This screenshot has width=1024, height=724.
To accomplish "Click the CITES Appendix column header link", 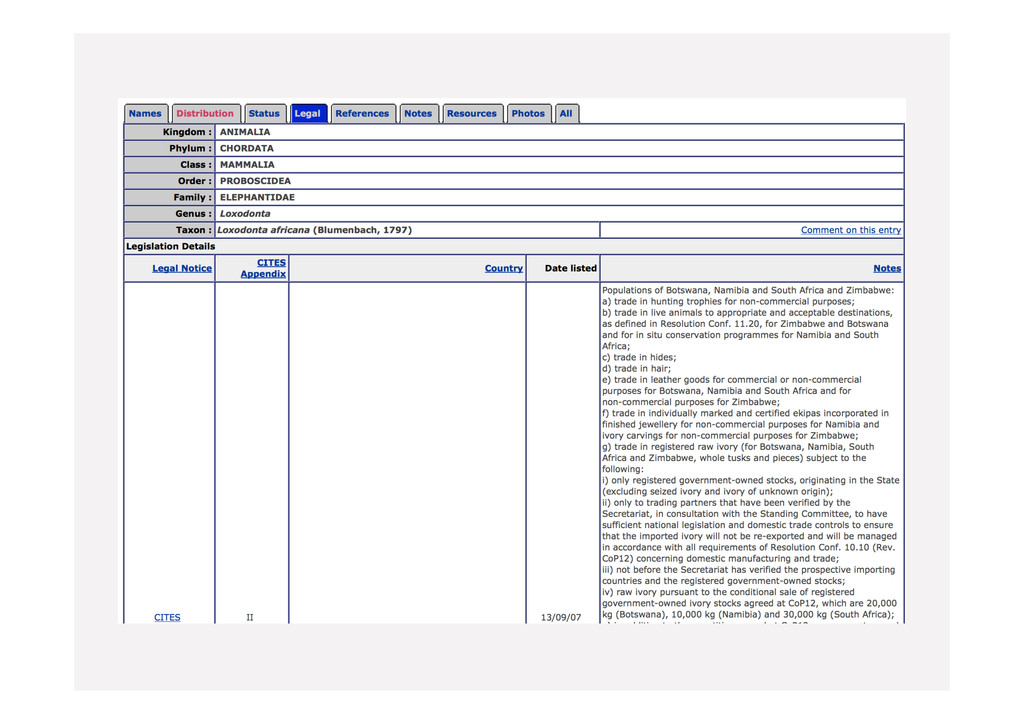I will pos(263,268).
